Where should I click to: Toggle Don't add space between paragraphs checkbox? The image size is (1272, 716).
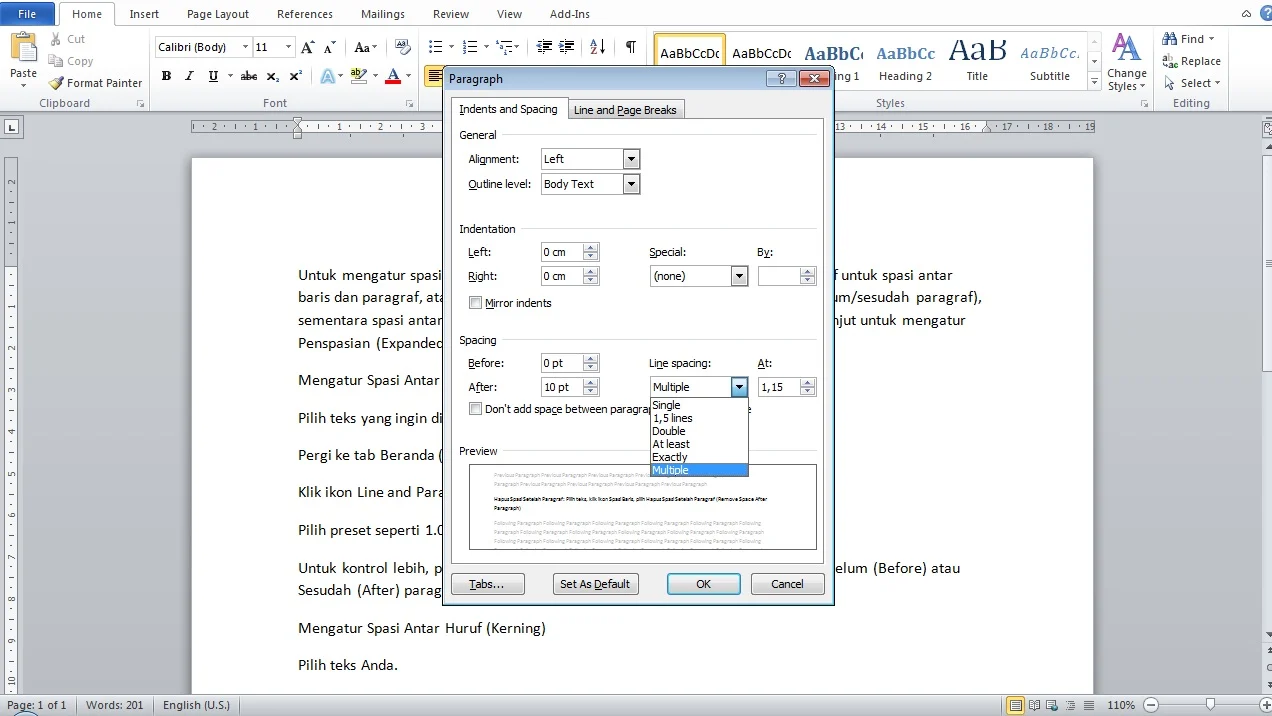click(476, 409)
